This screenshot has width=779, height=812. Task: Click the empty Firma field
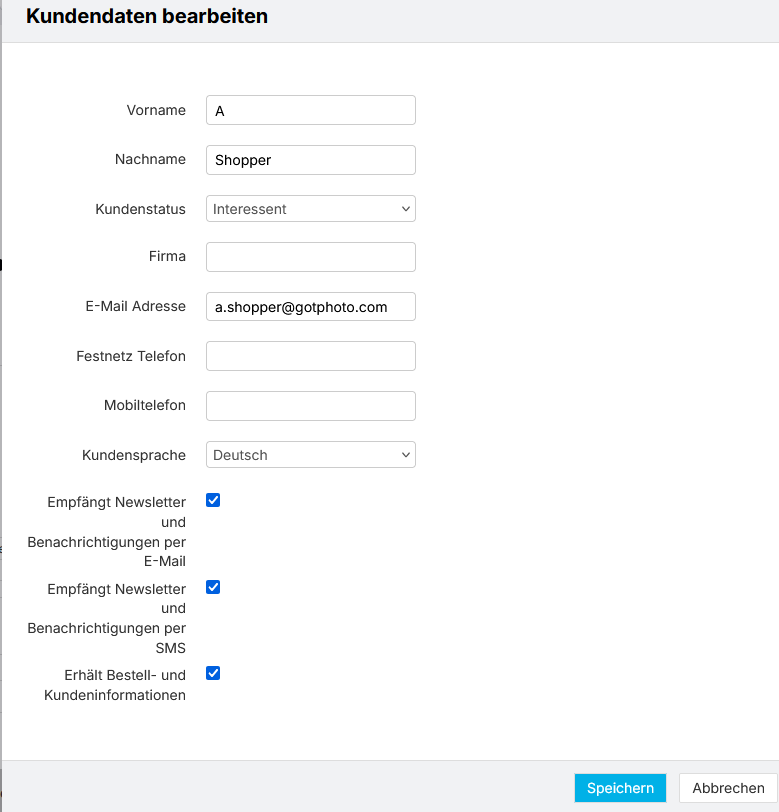(x=311, y=257)
